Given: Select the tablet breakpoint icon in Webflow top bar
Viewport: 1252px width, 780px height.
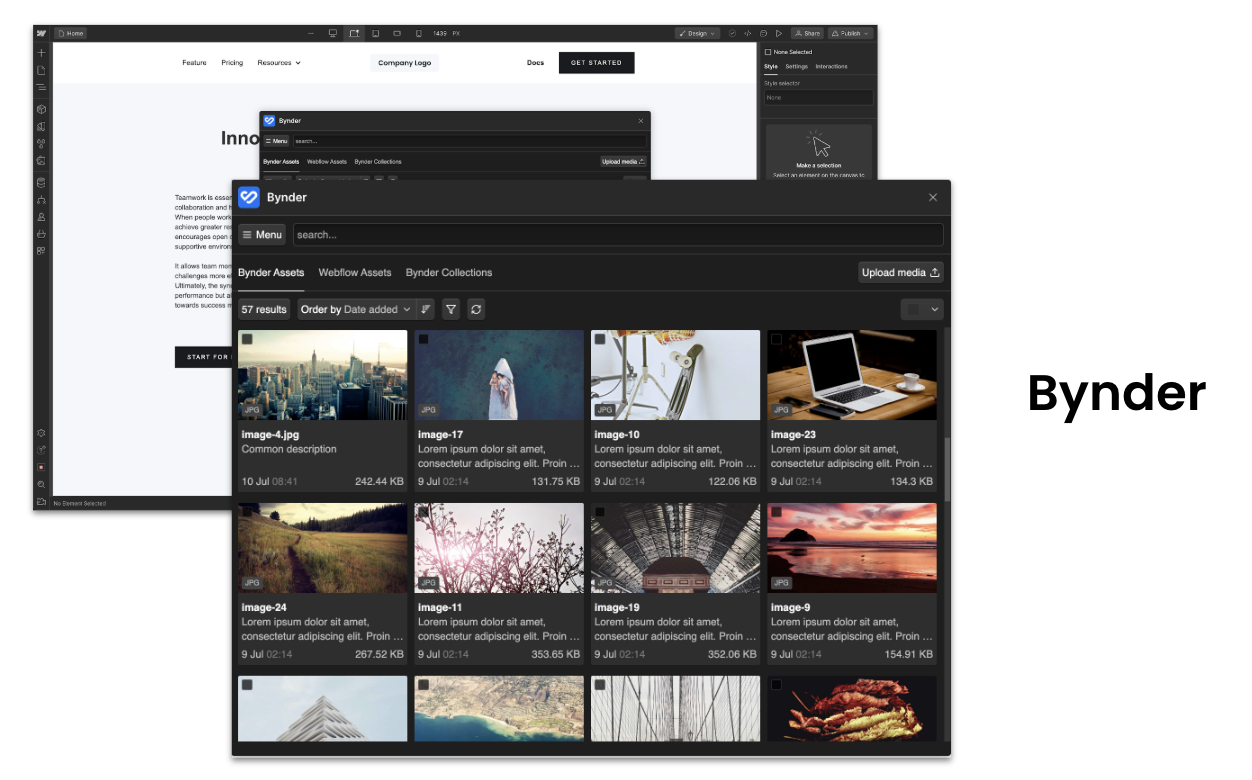Looking at the screenshot, I should tap(375, 33).
